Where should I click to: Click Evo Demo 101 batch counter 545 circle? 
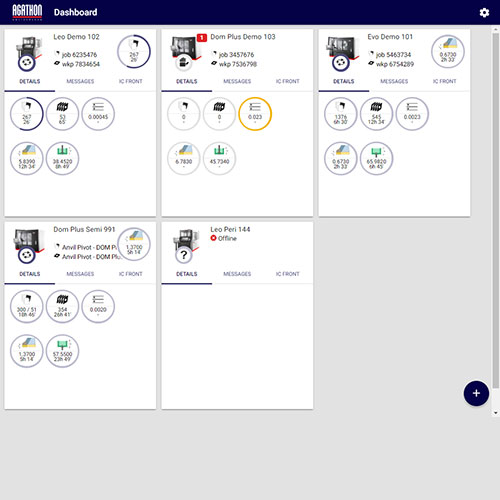(376, 114)
